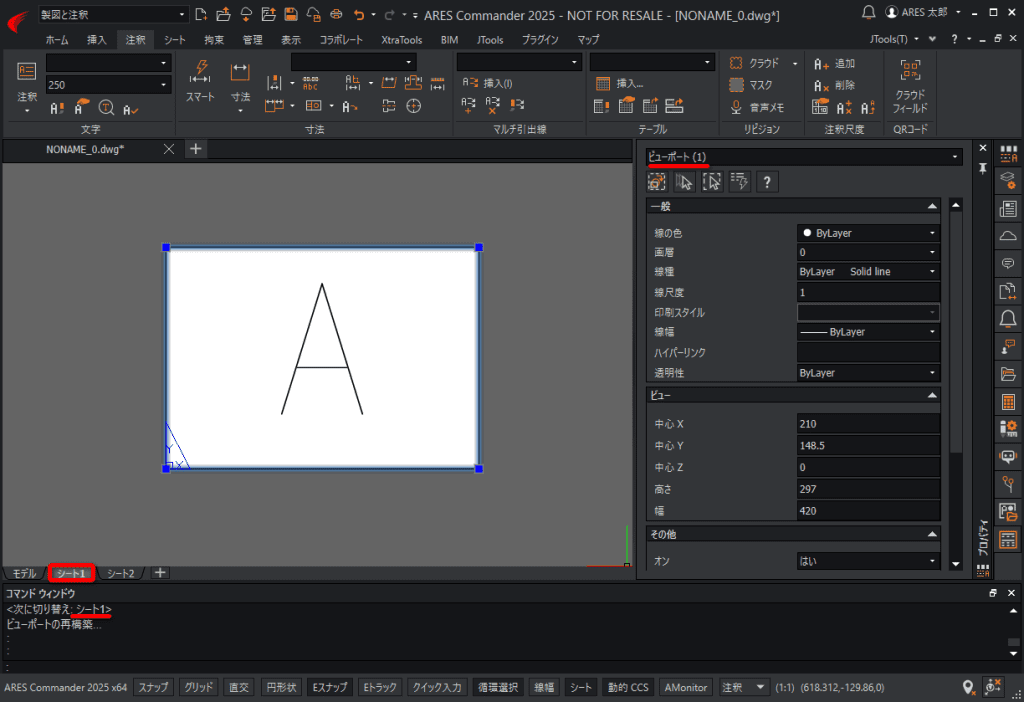This screenshot has width=1024, height=702.
Task: Click the help question mark in Properties panel
Action: pos(767,182)
